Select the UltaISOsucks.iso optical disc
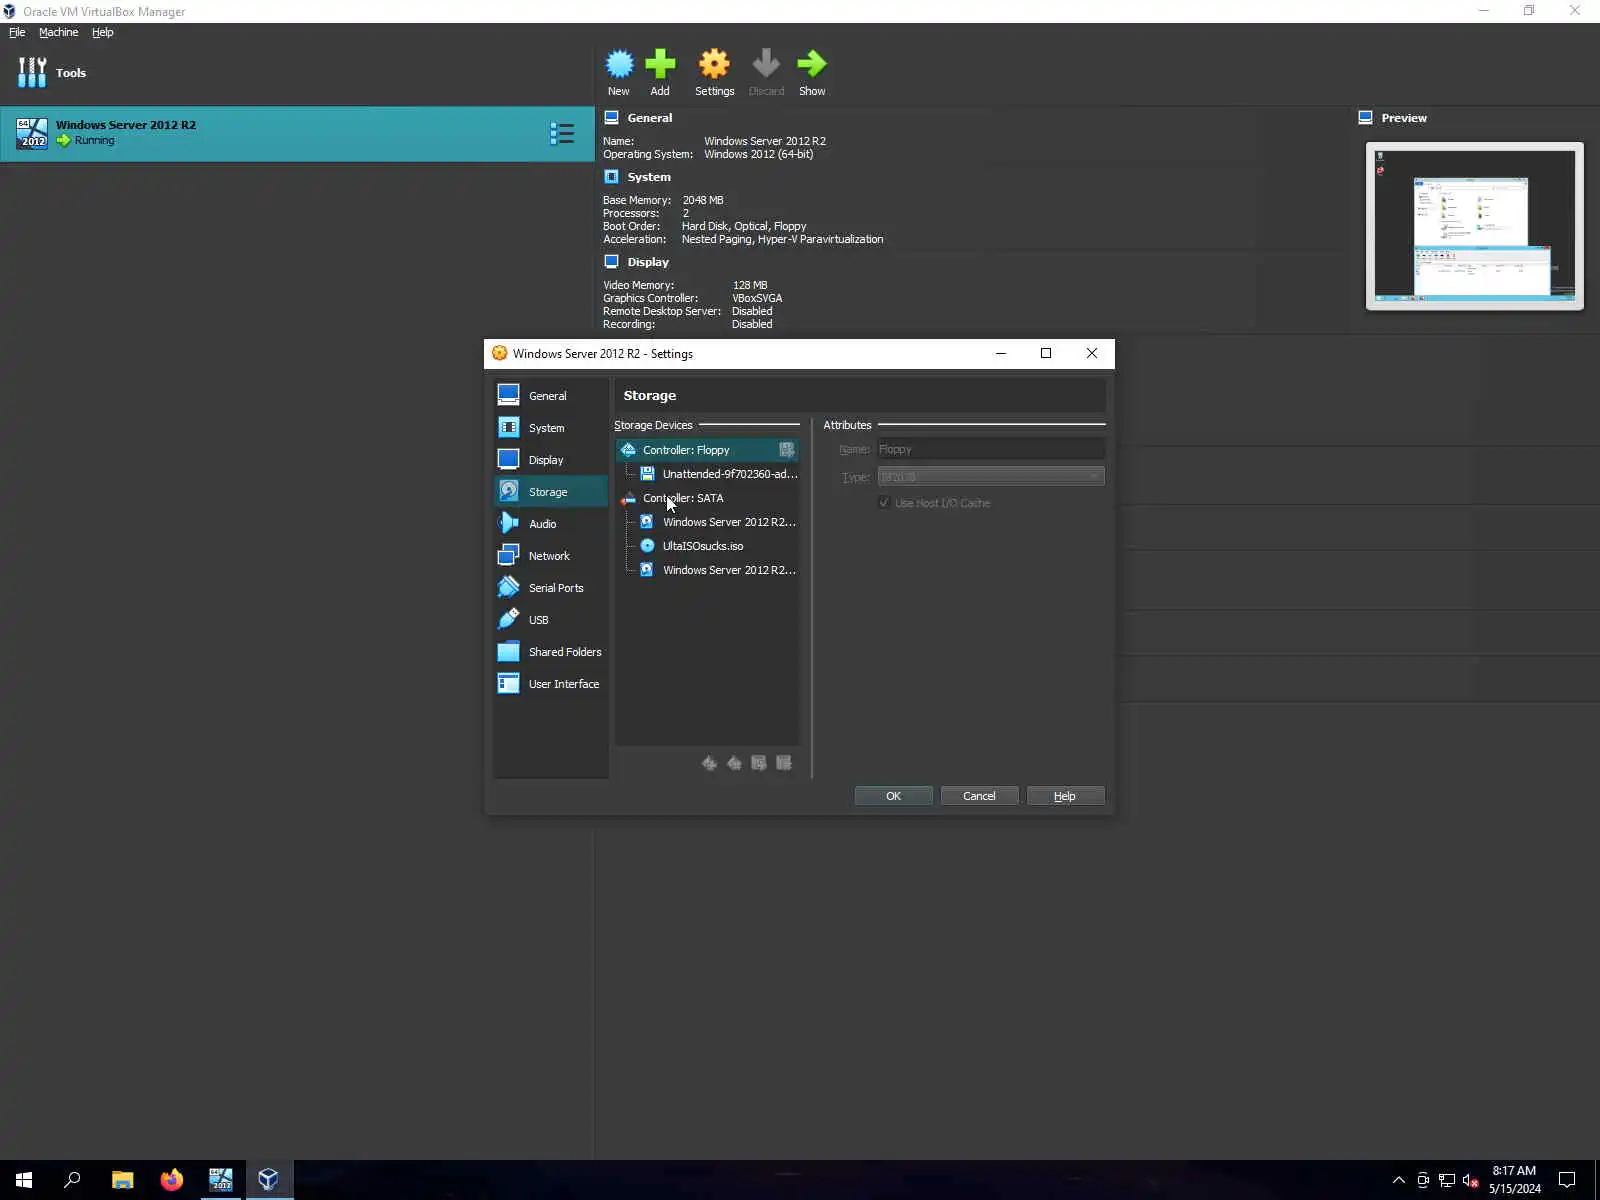 tap(703, 546)
